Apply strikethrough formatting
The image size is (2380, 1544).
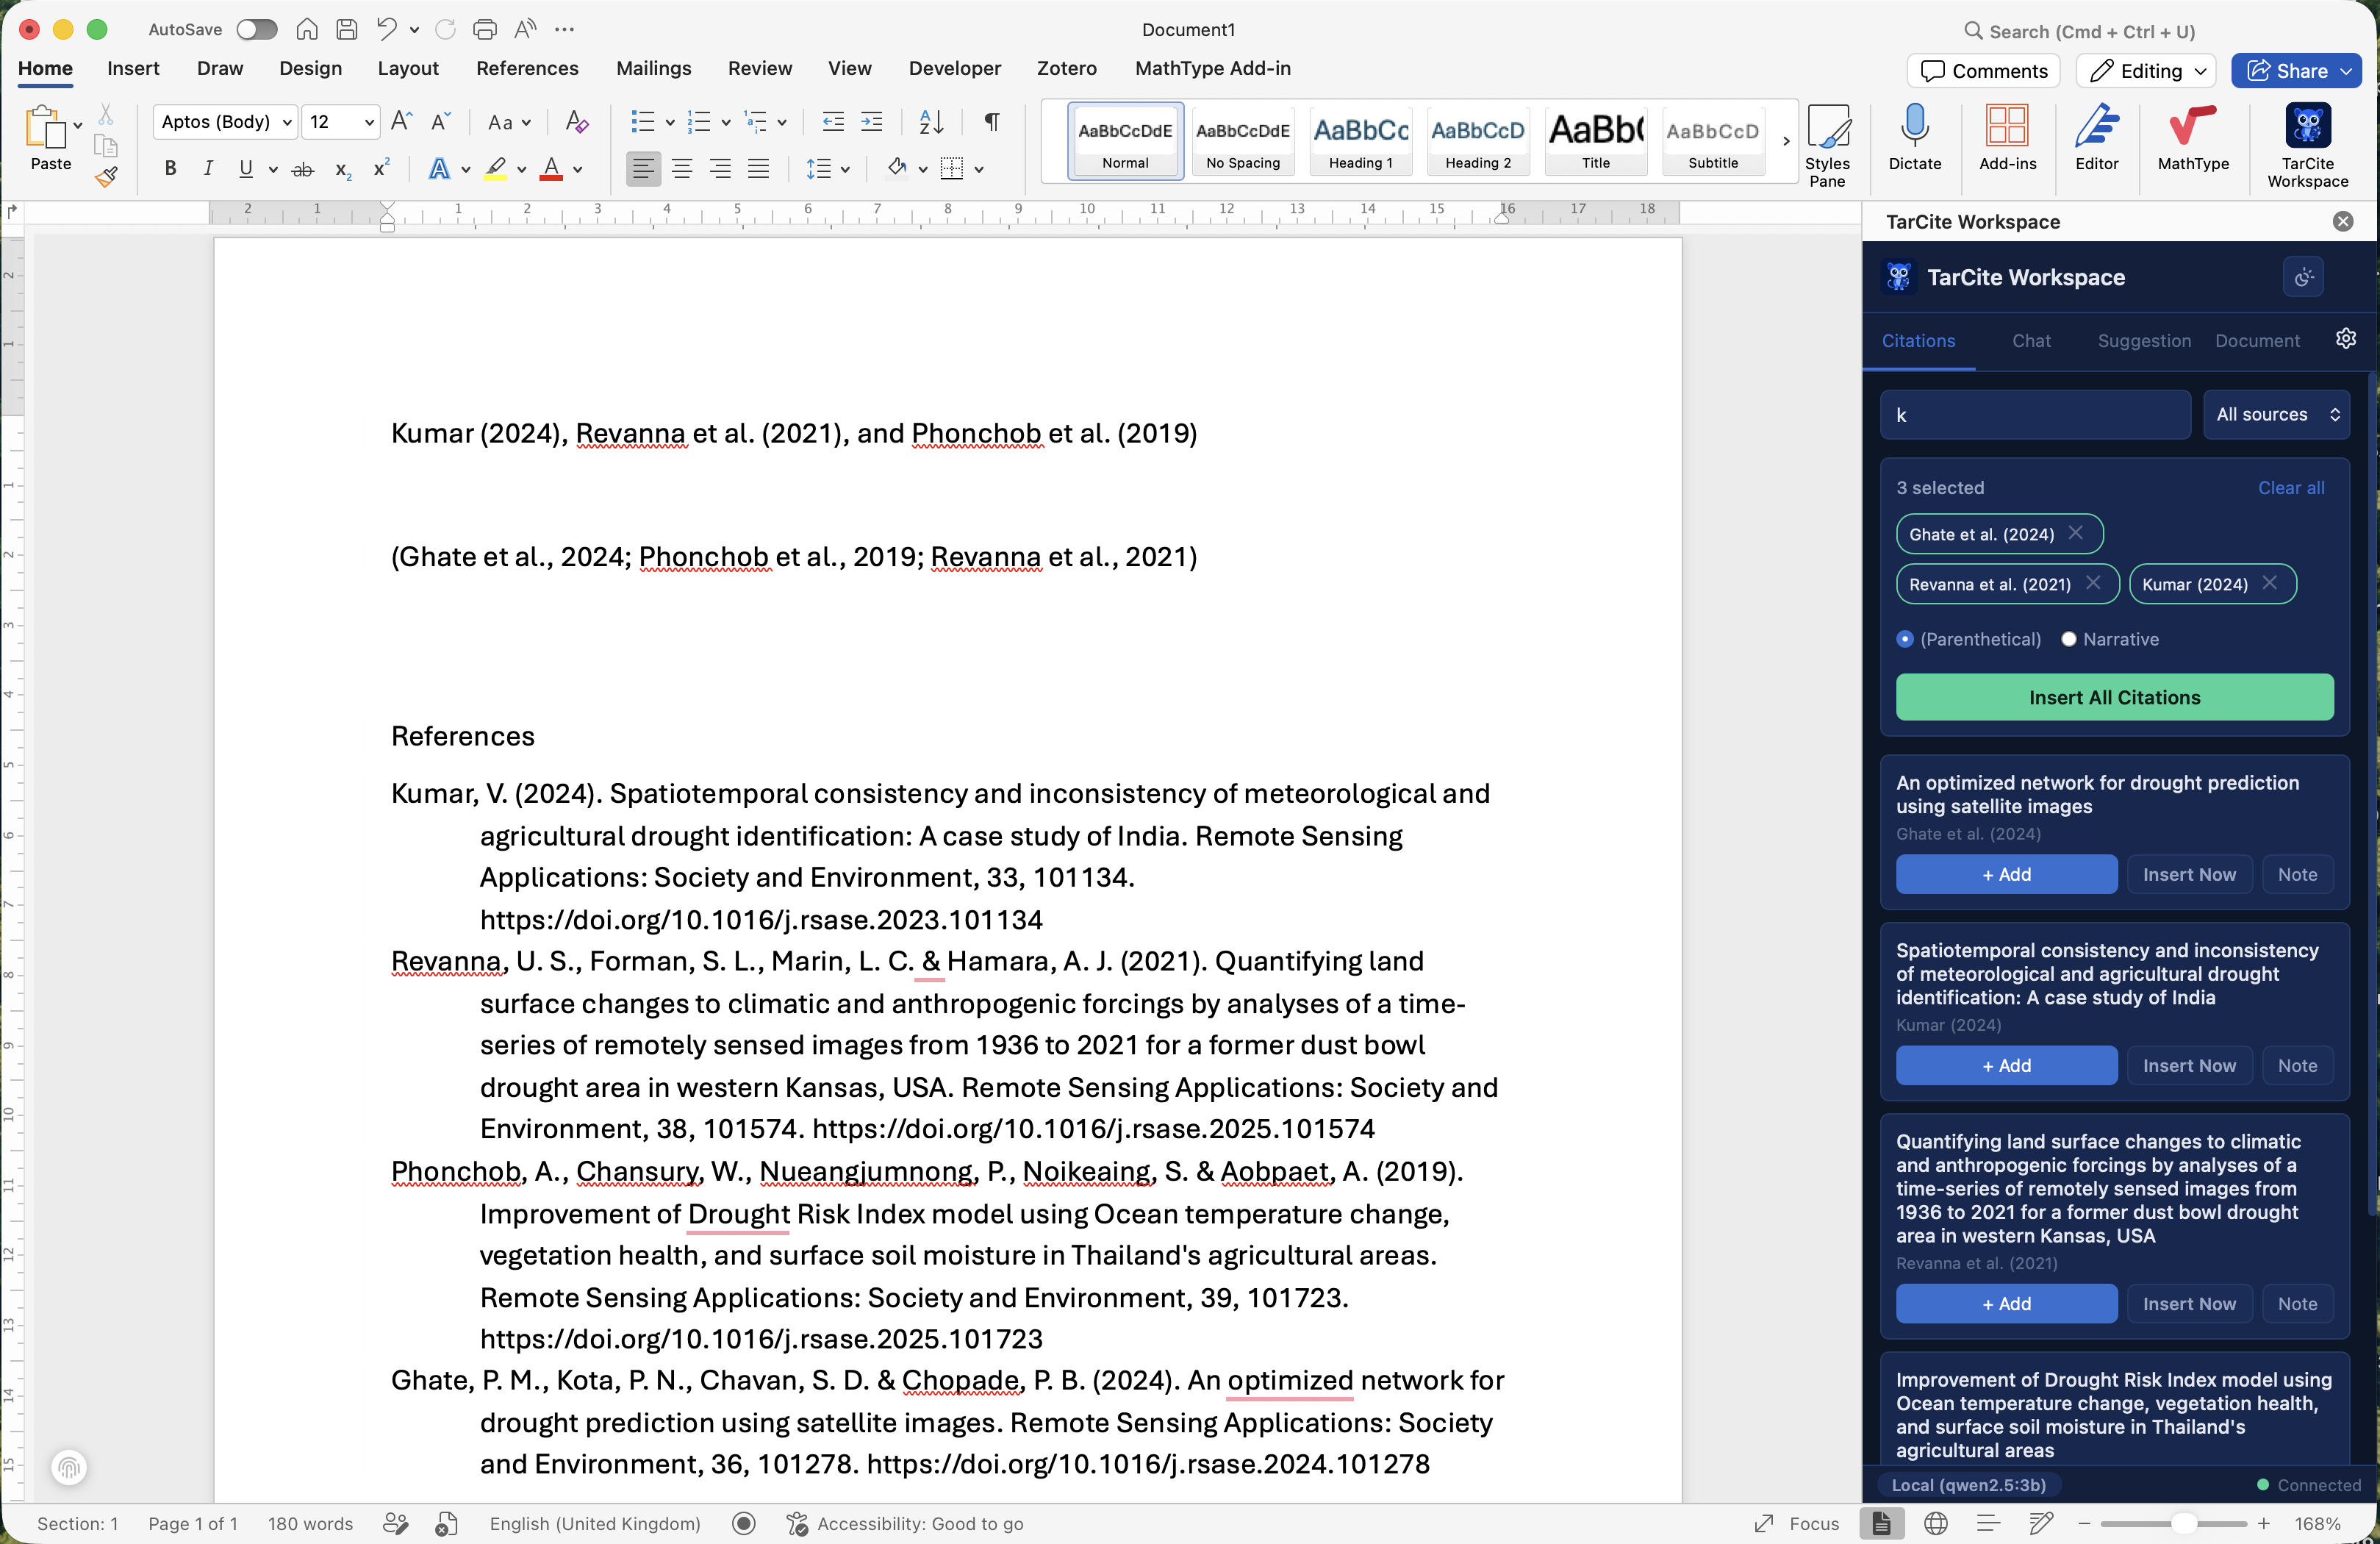click(x=302, y=169)
